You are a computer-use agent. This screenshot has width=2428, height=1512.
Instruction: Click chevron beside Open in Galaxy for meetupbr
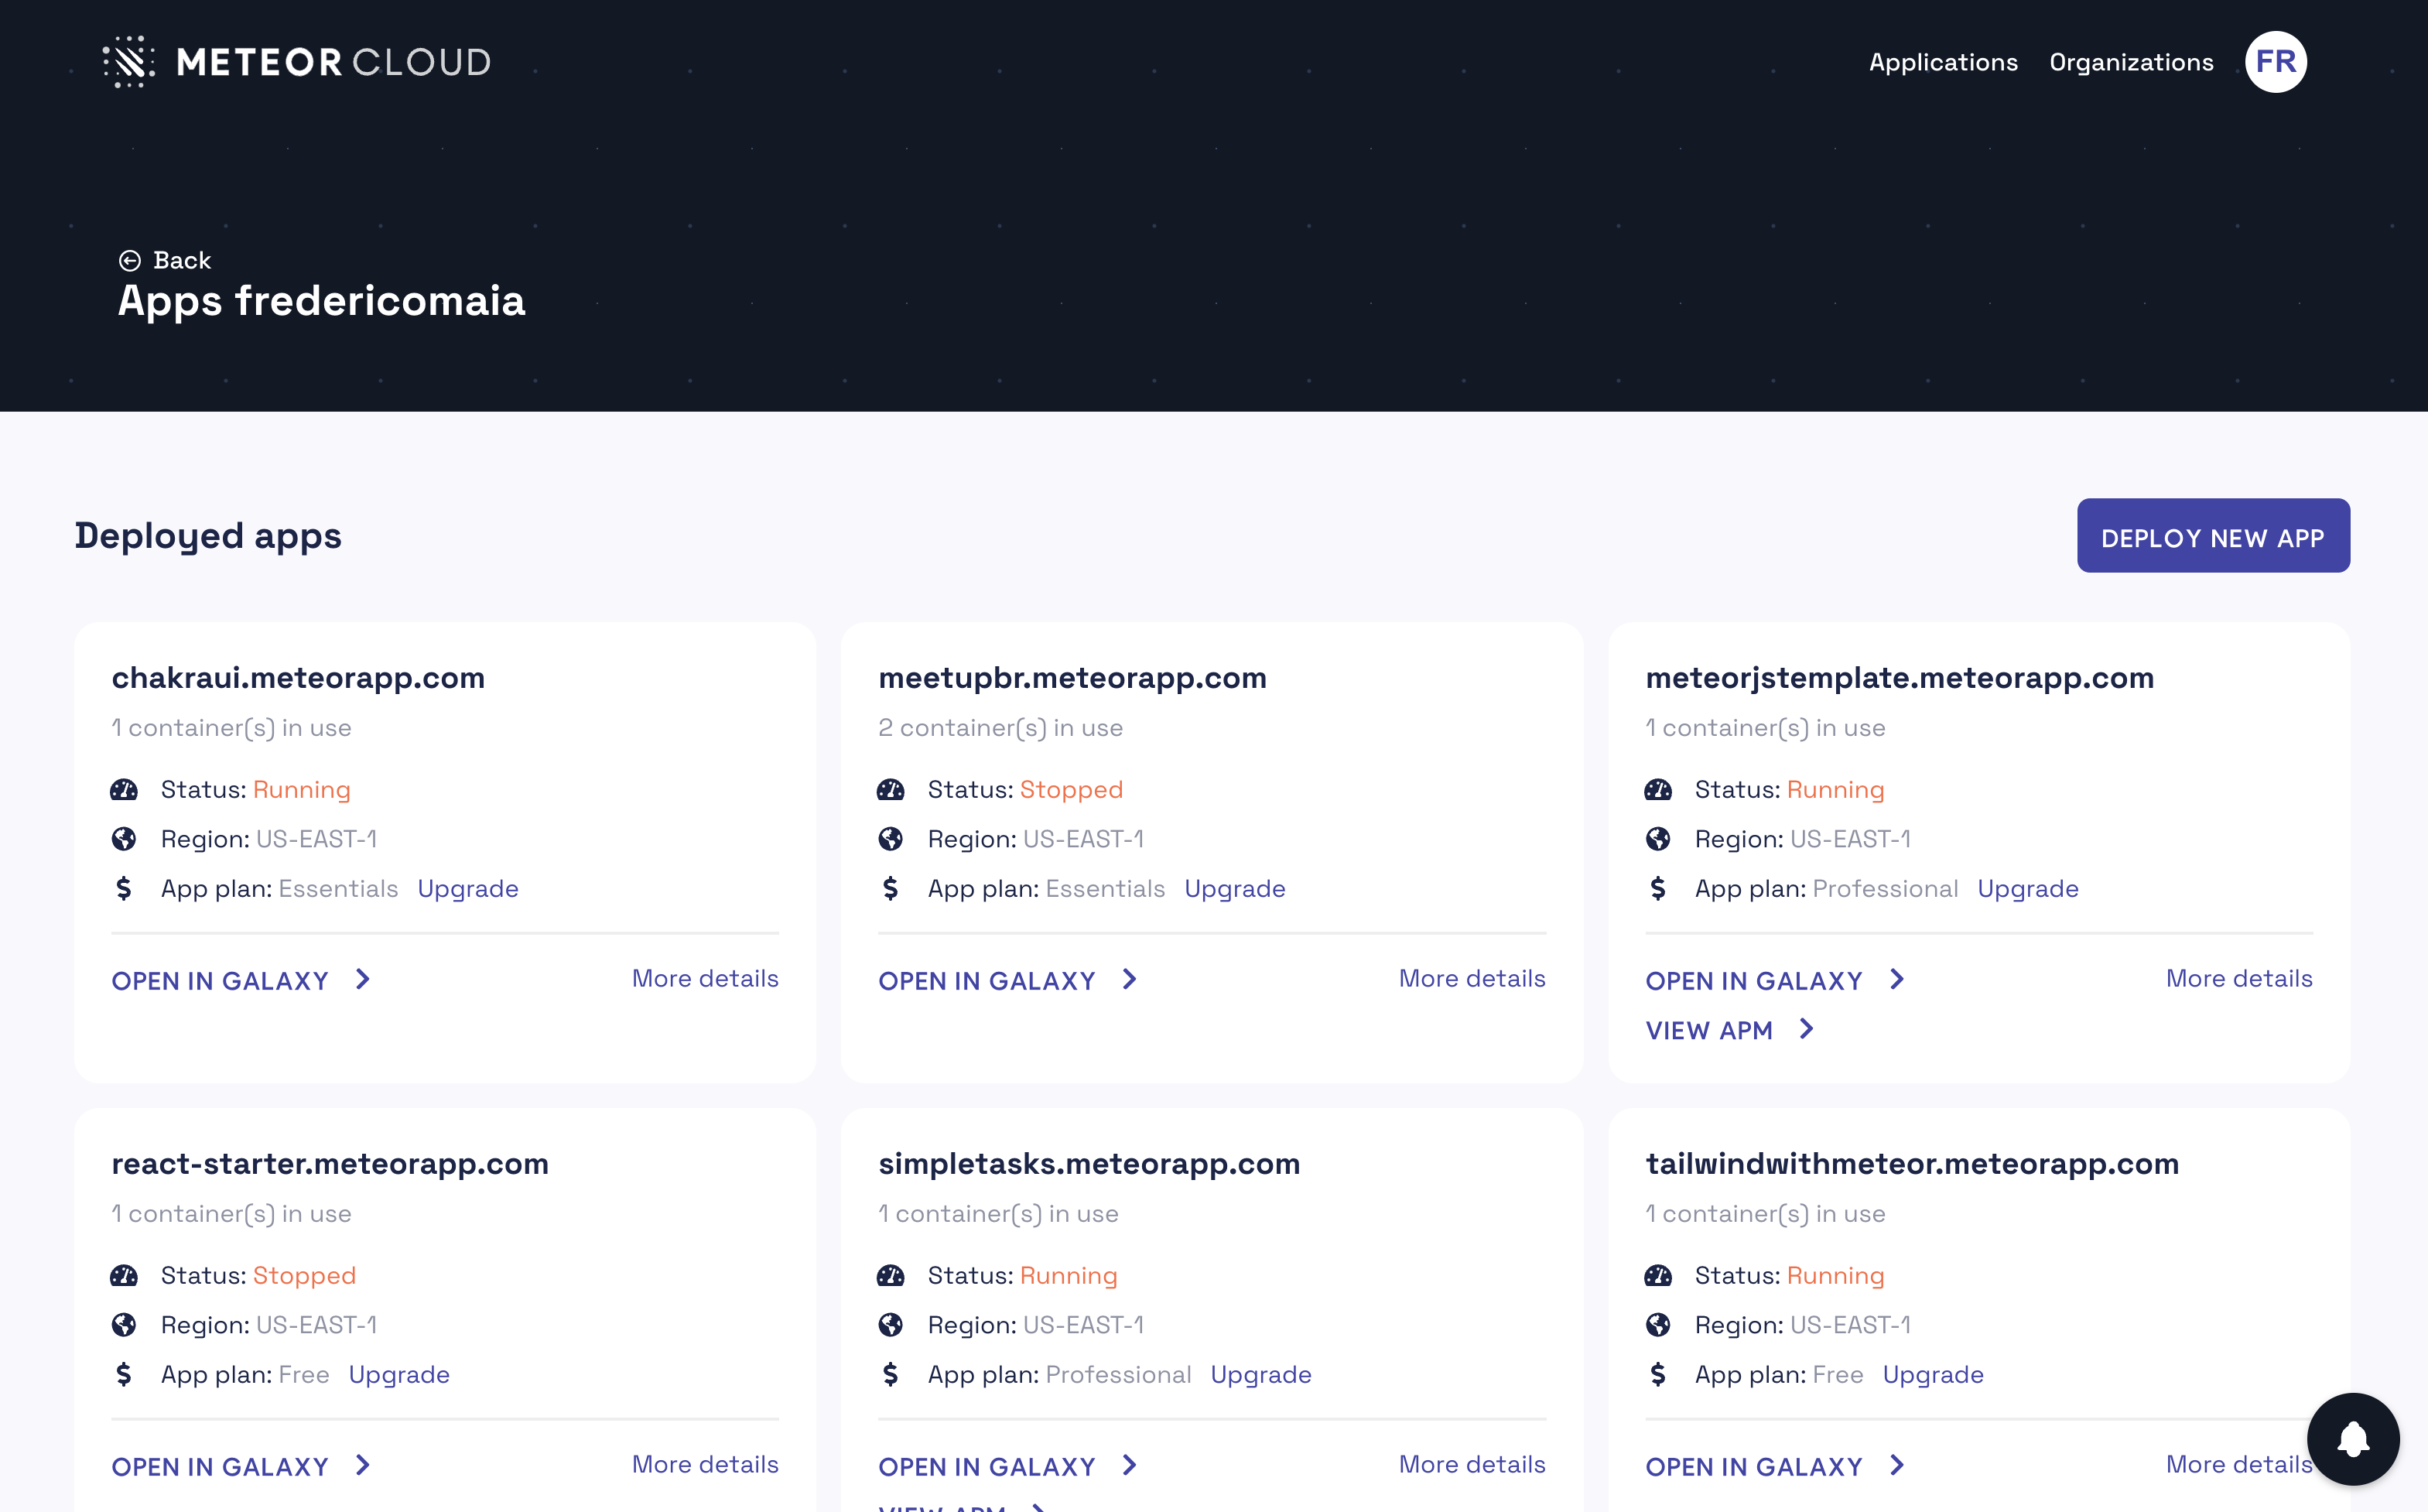click(x=1130, y=980)
